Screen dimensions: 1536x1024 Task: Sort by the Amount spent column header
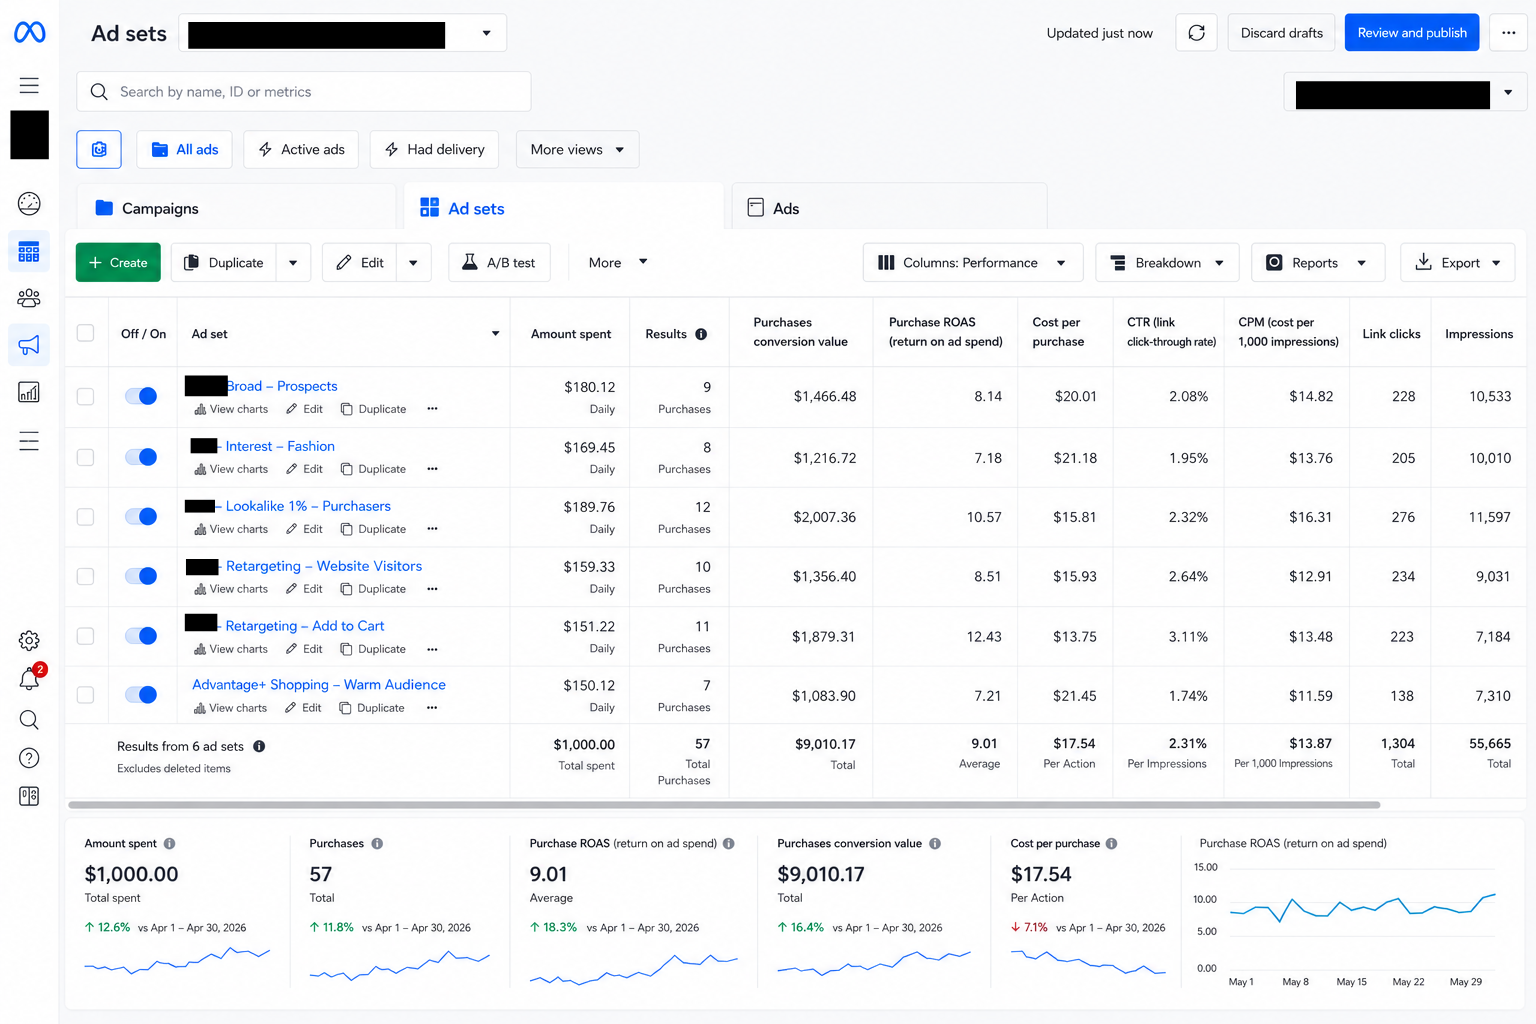(x=570, y=334)
